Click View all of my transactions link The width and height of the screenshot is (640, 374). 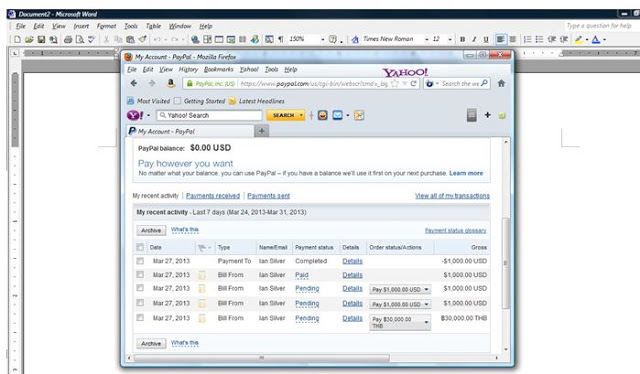[x=452, y=196]
